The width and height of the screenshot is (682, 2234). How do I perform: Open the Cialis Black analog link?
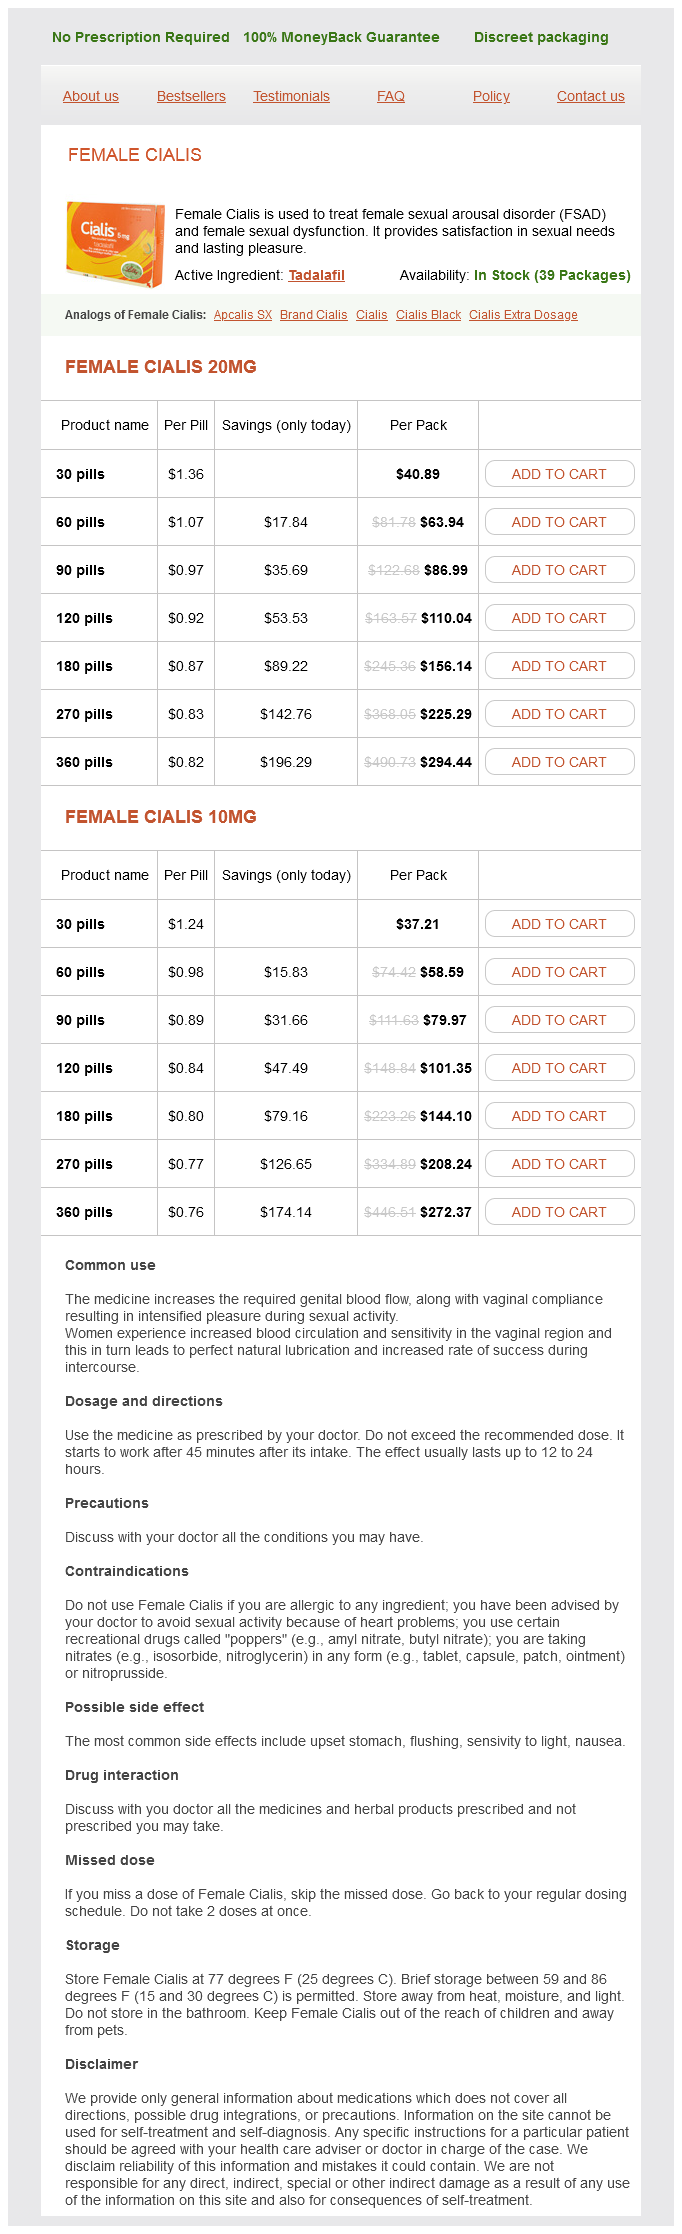pyautogui.click(x=428, y=315)
